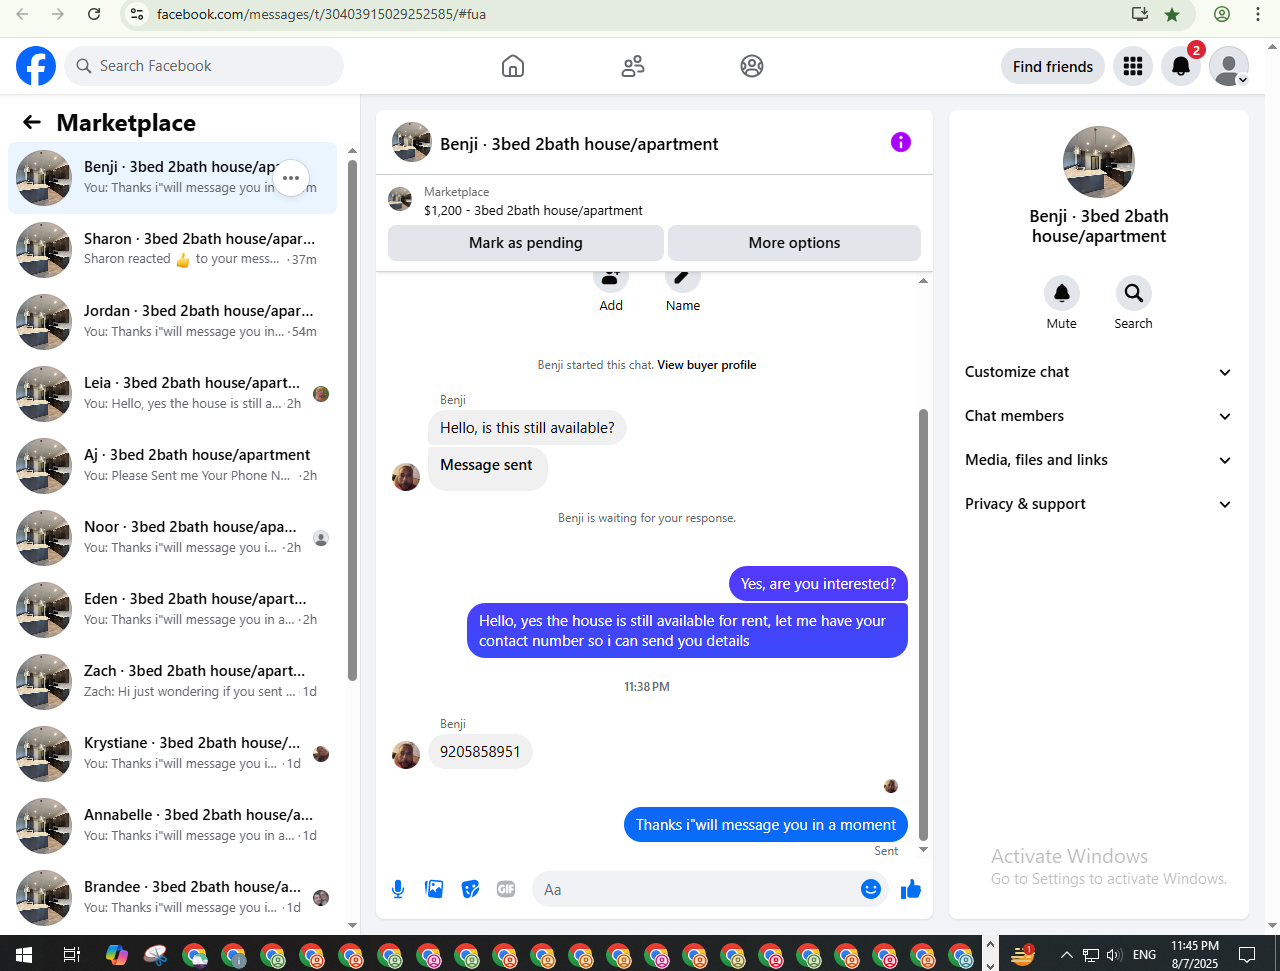This screenshot has height=971, width=1280.
Task: Click the phone number message 9205858951
Action: 480,752
